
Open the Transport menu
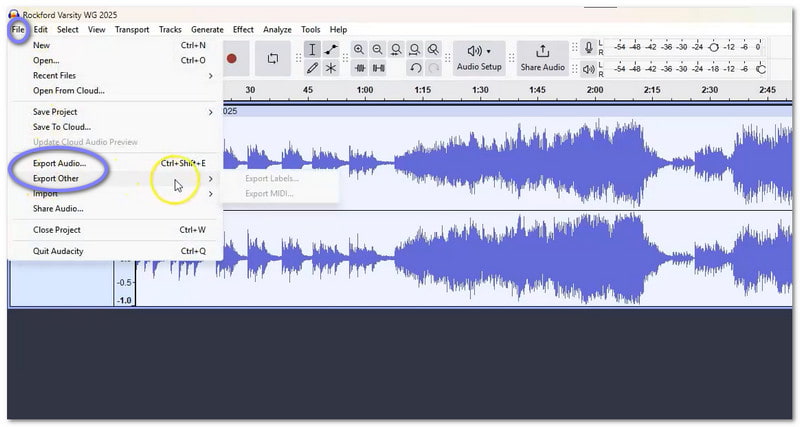[x=132, y=30]
